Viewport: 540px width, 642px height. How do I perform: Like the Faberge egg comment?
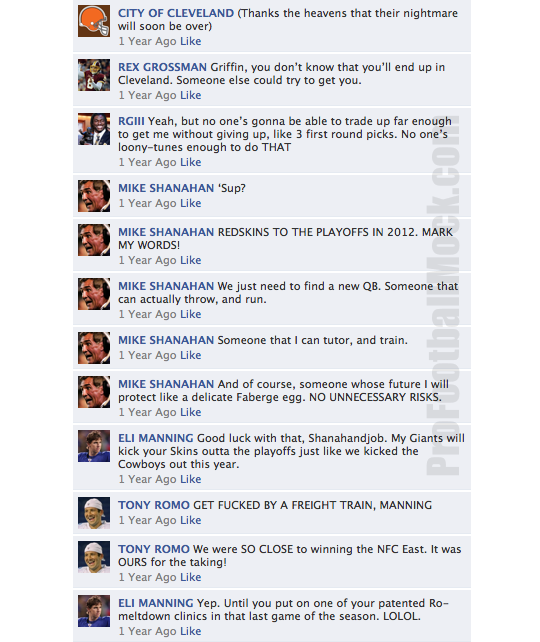pos(190,412)
